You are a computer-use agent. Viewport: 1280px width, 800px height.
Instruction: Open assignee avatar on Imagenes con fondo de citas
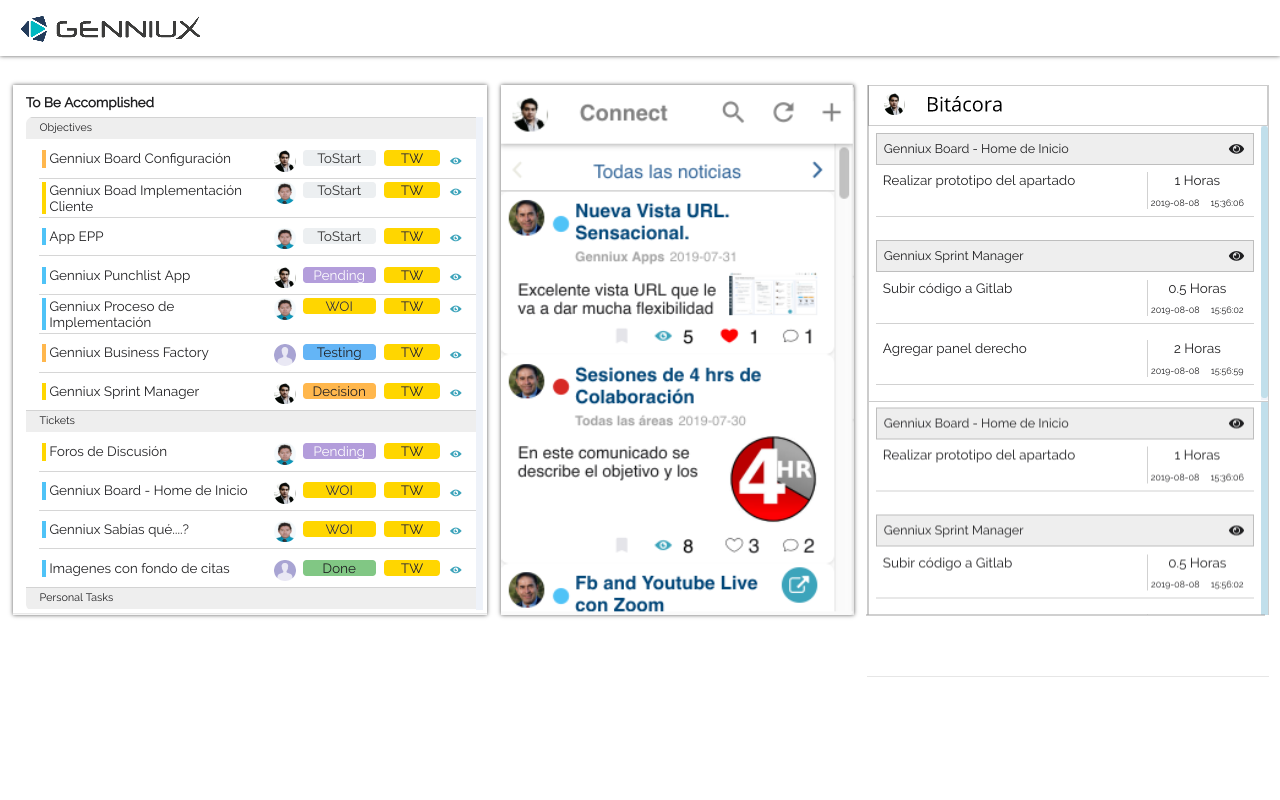285,570
